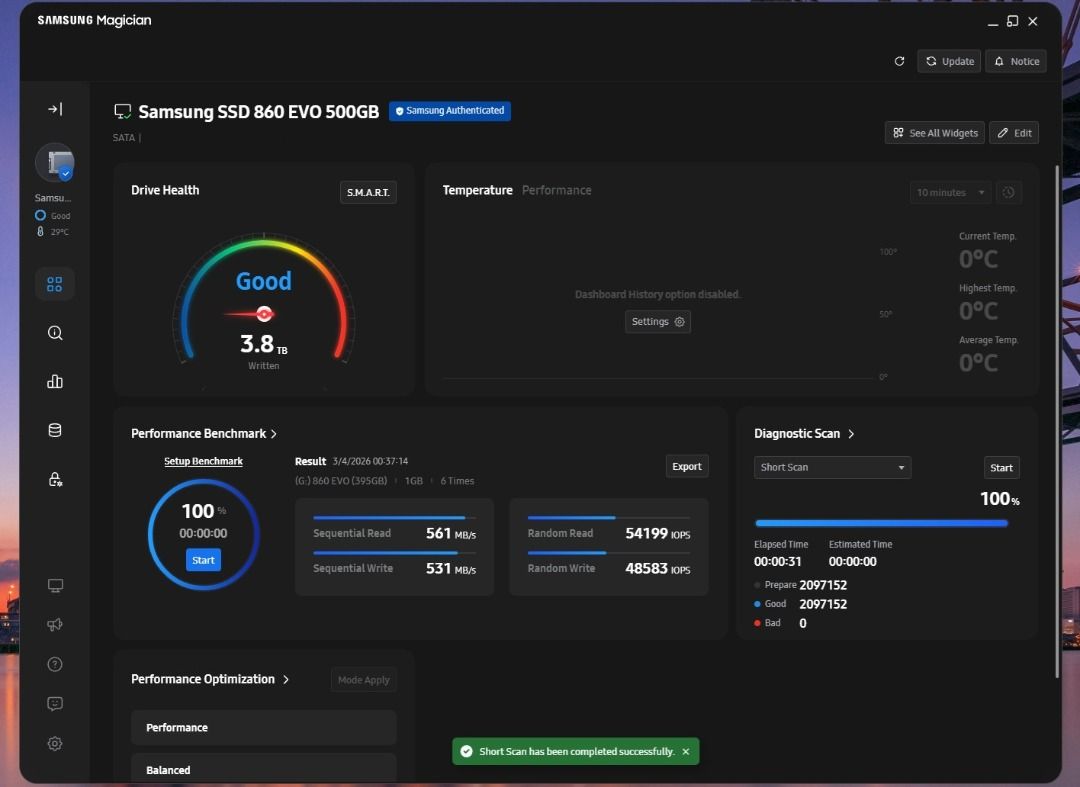The height and width of the screenshot is (787, 1080).
Task: Click the Elapsed Time 00:00:31 value
Action: click(x=778, y=562)
